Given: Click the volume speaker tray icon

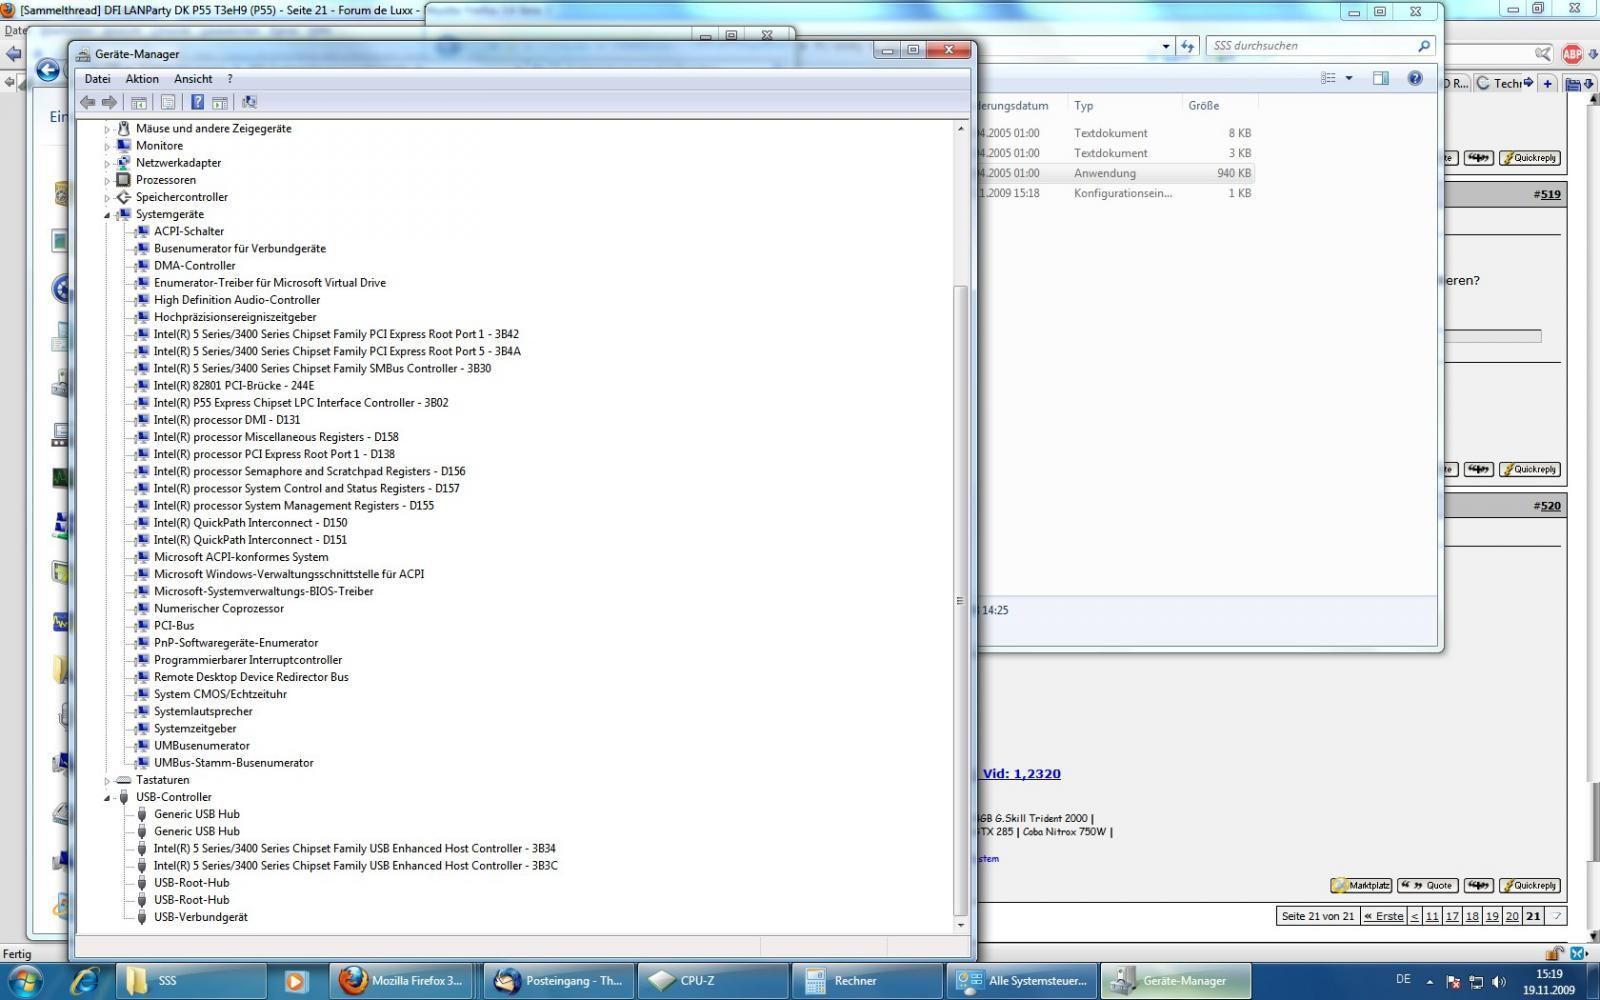Looking at the screenshot, I should [1498, 982].
